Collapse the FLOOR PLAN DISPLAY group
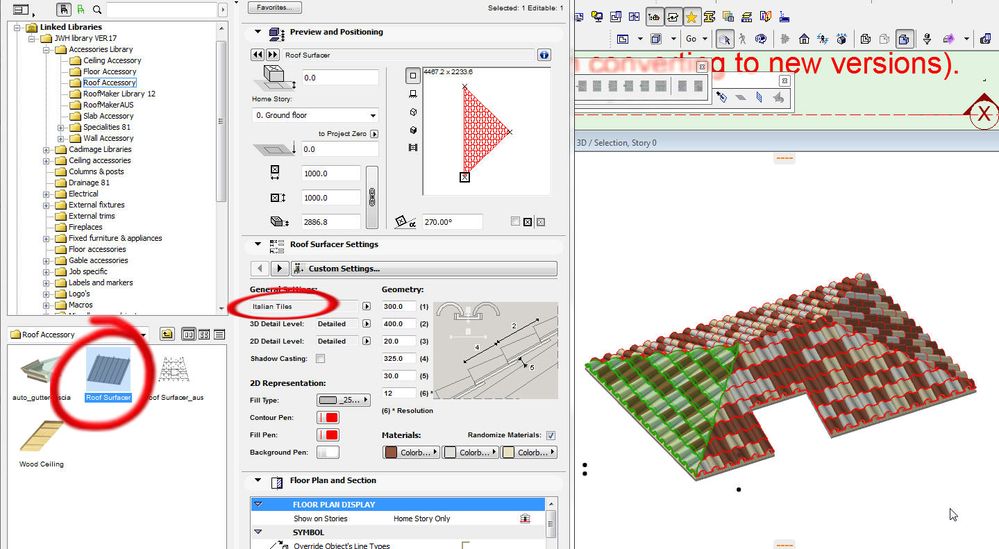Image resolution: width=999 pixels, height=549 pixels. tap(258, 504)
